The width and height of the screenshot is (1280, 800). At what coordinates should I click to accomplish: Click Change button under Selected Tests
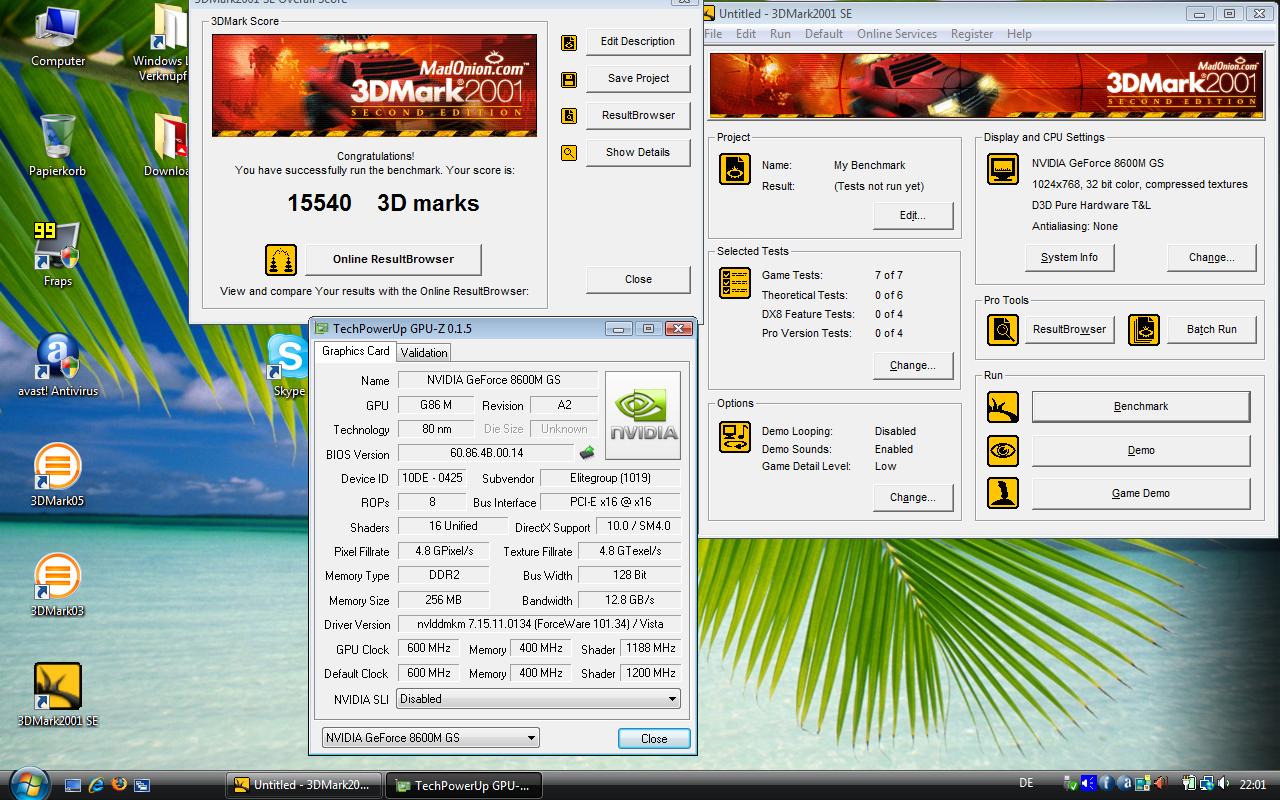pos(912,366)
